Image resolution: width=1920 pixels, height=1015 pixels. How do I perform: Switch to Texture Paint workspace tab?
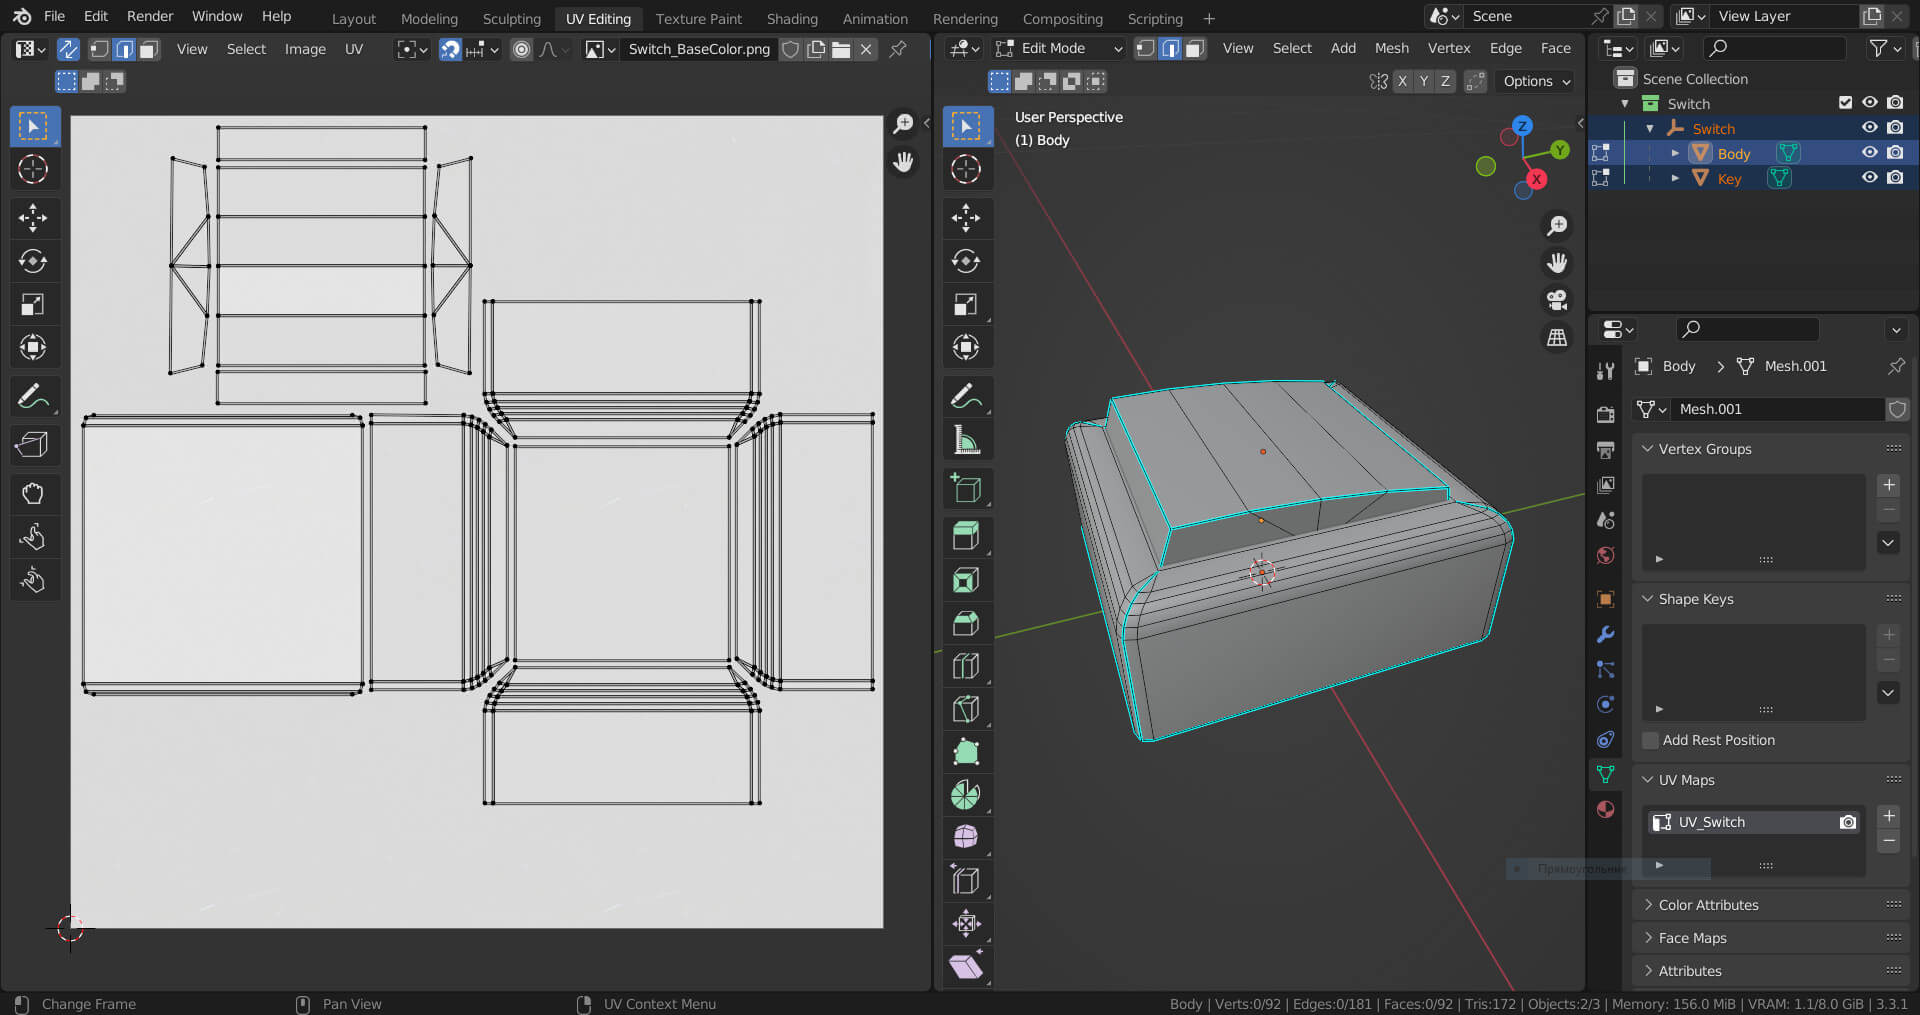pyautogui.click(x=699, y=18)
